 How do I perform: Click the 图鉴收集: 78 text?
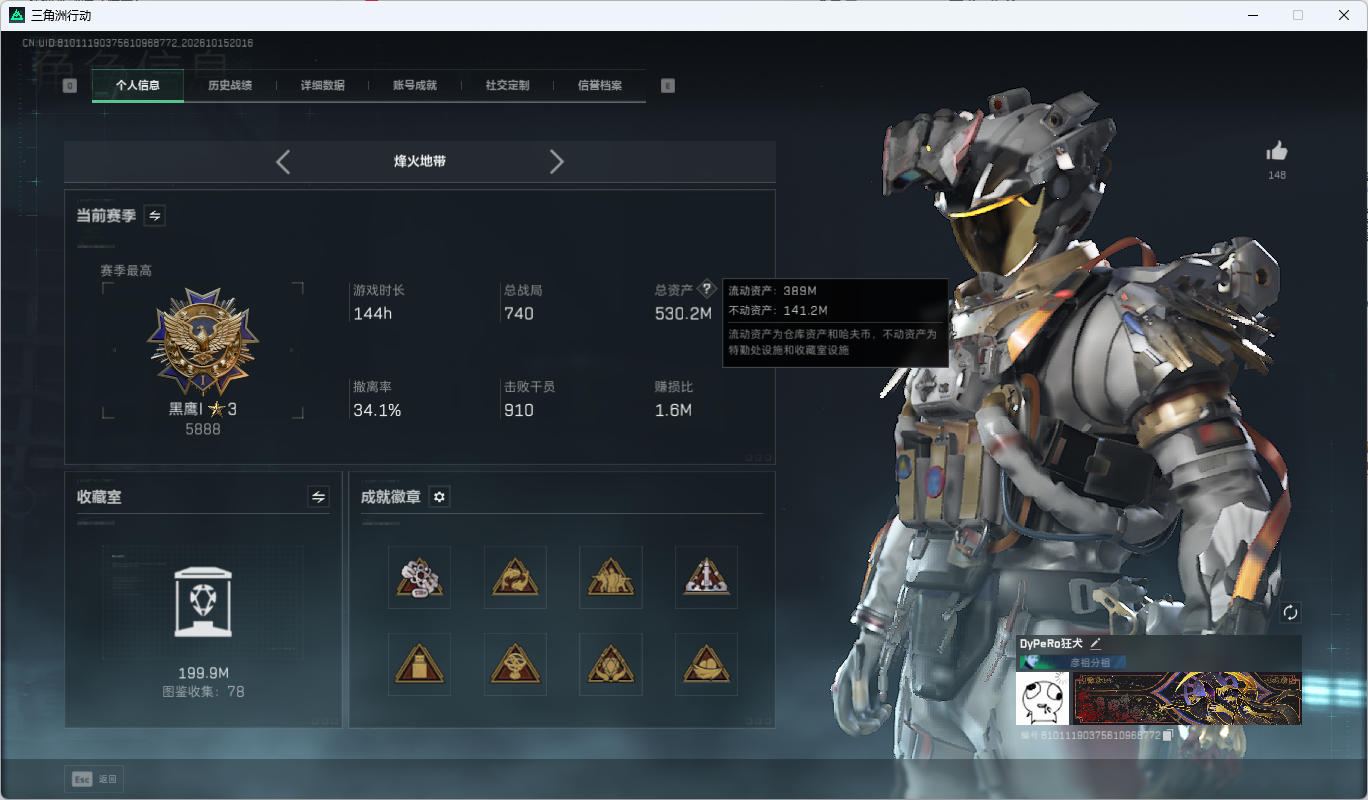tap(203, 692)
